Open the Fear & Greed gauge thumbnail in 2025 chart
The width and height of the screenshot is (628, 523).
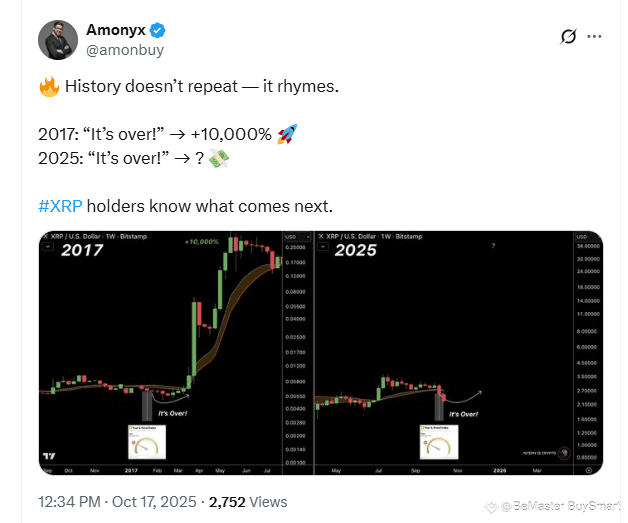tap(439, 442)
